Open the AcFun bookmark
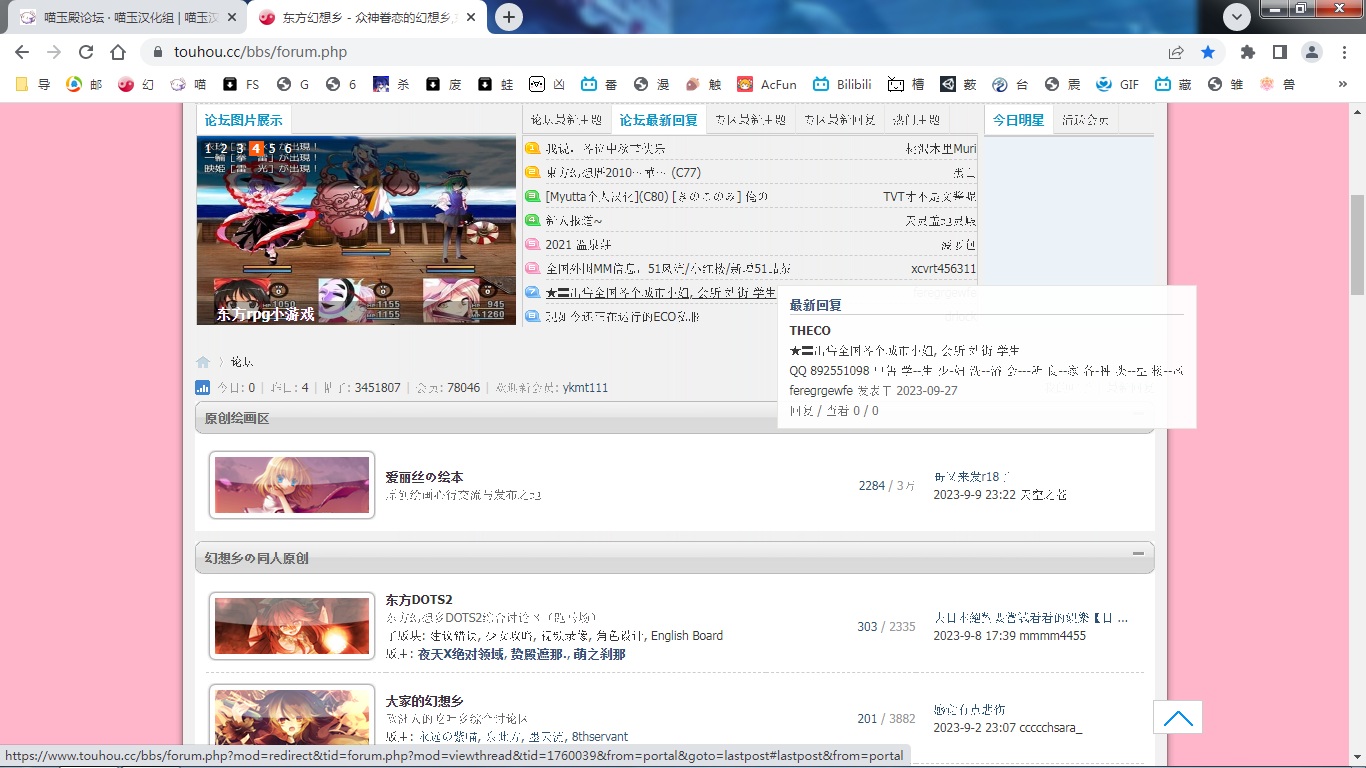Screen dimensions: 1366x768 [767, 85]
